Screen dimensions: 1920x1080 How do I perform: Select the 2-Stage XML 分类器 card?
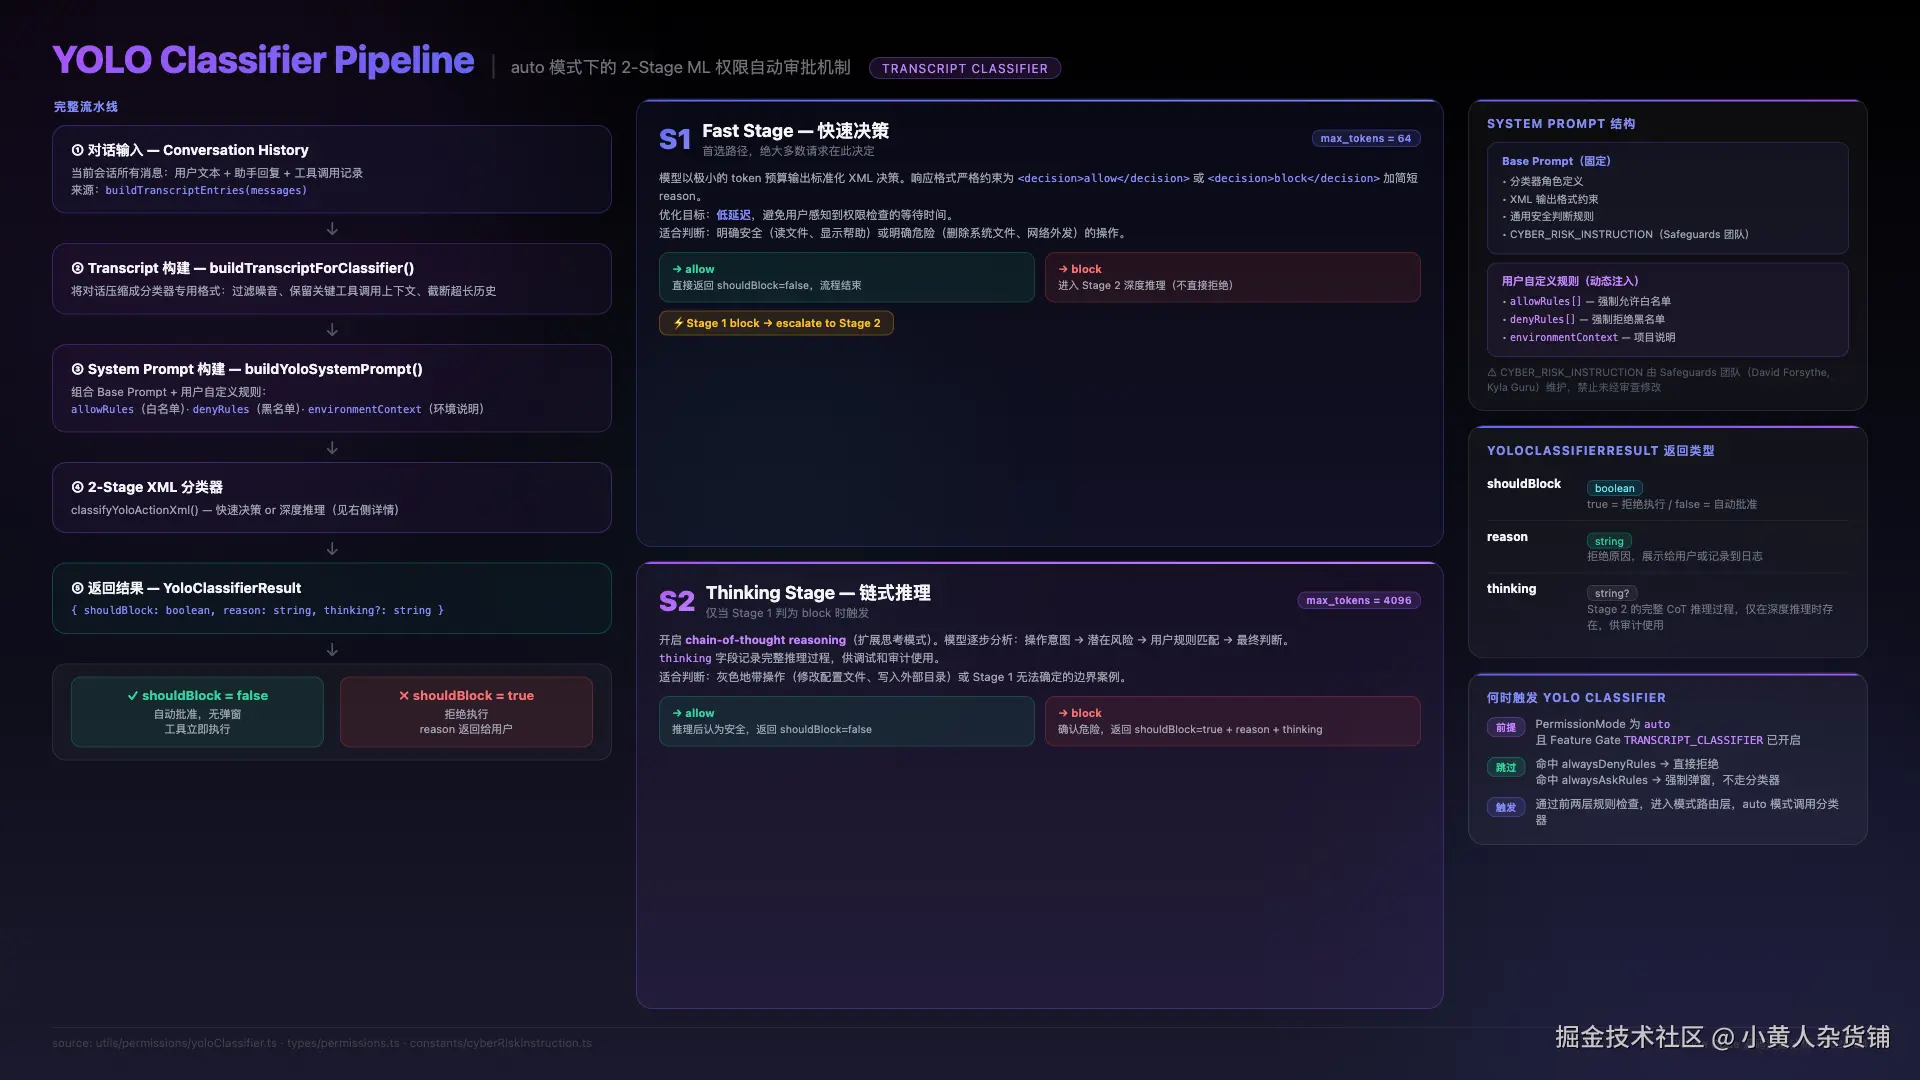(x=331, y=497)
